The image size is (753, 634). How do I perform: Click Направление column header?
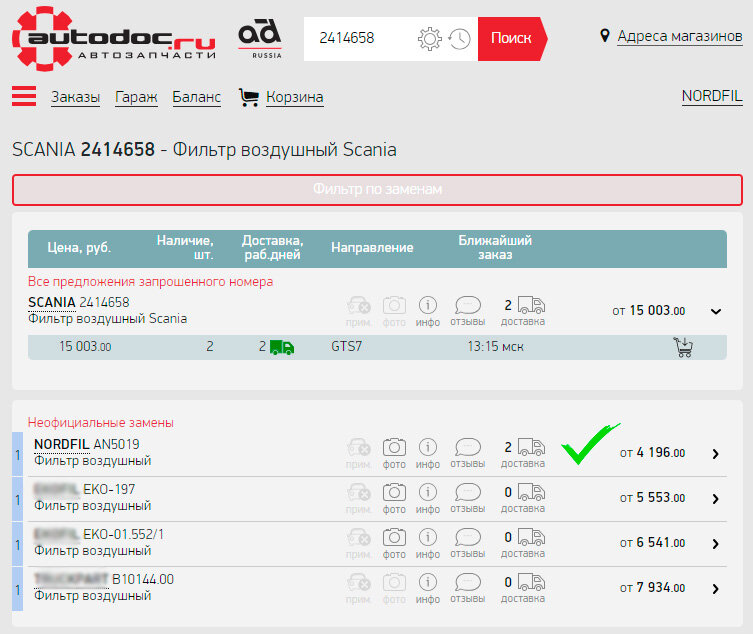372,248
